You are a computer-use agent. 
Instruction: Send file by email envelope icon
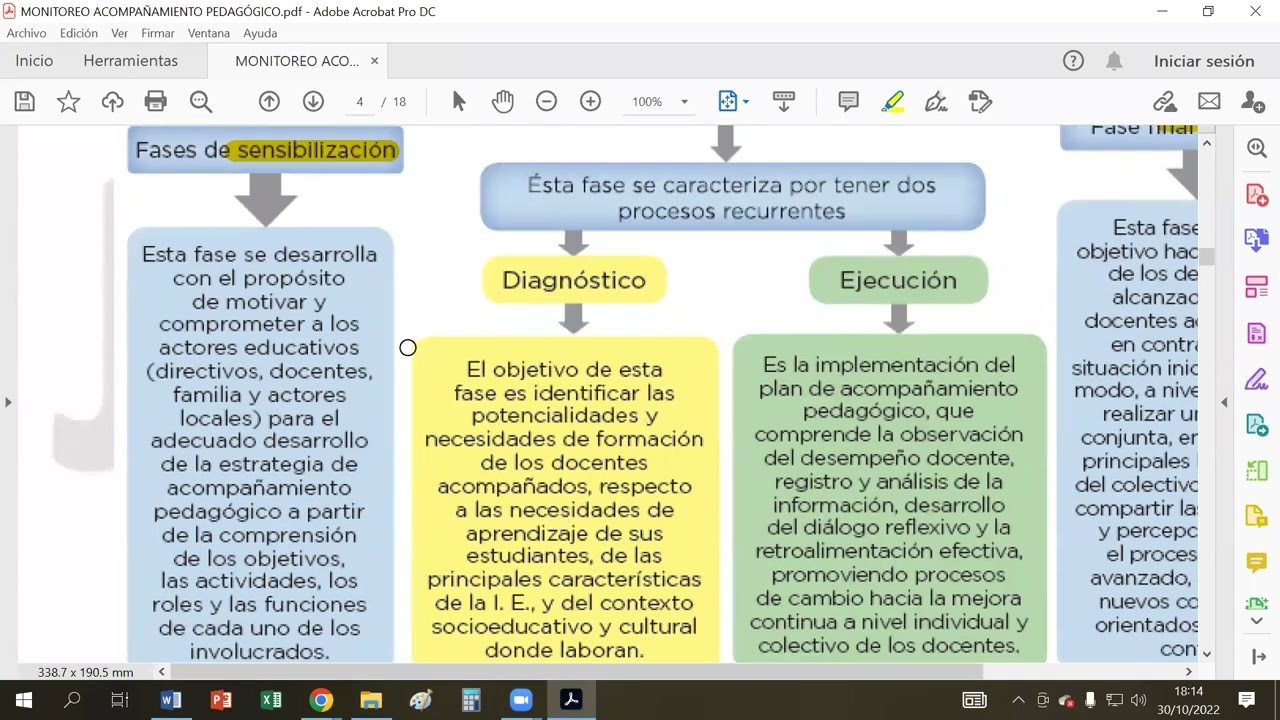[1209, 101]
